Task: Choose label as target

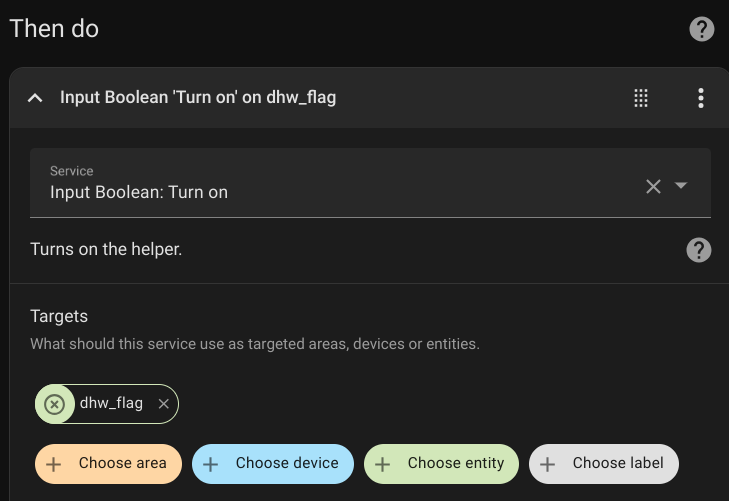Action: [618, 464]
